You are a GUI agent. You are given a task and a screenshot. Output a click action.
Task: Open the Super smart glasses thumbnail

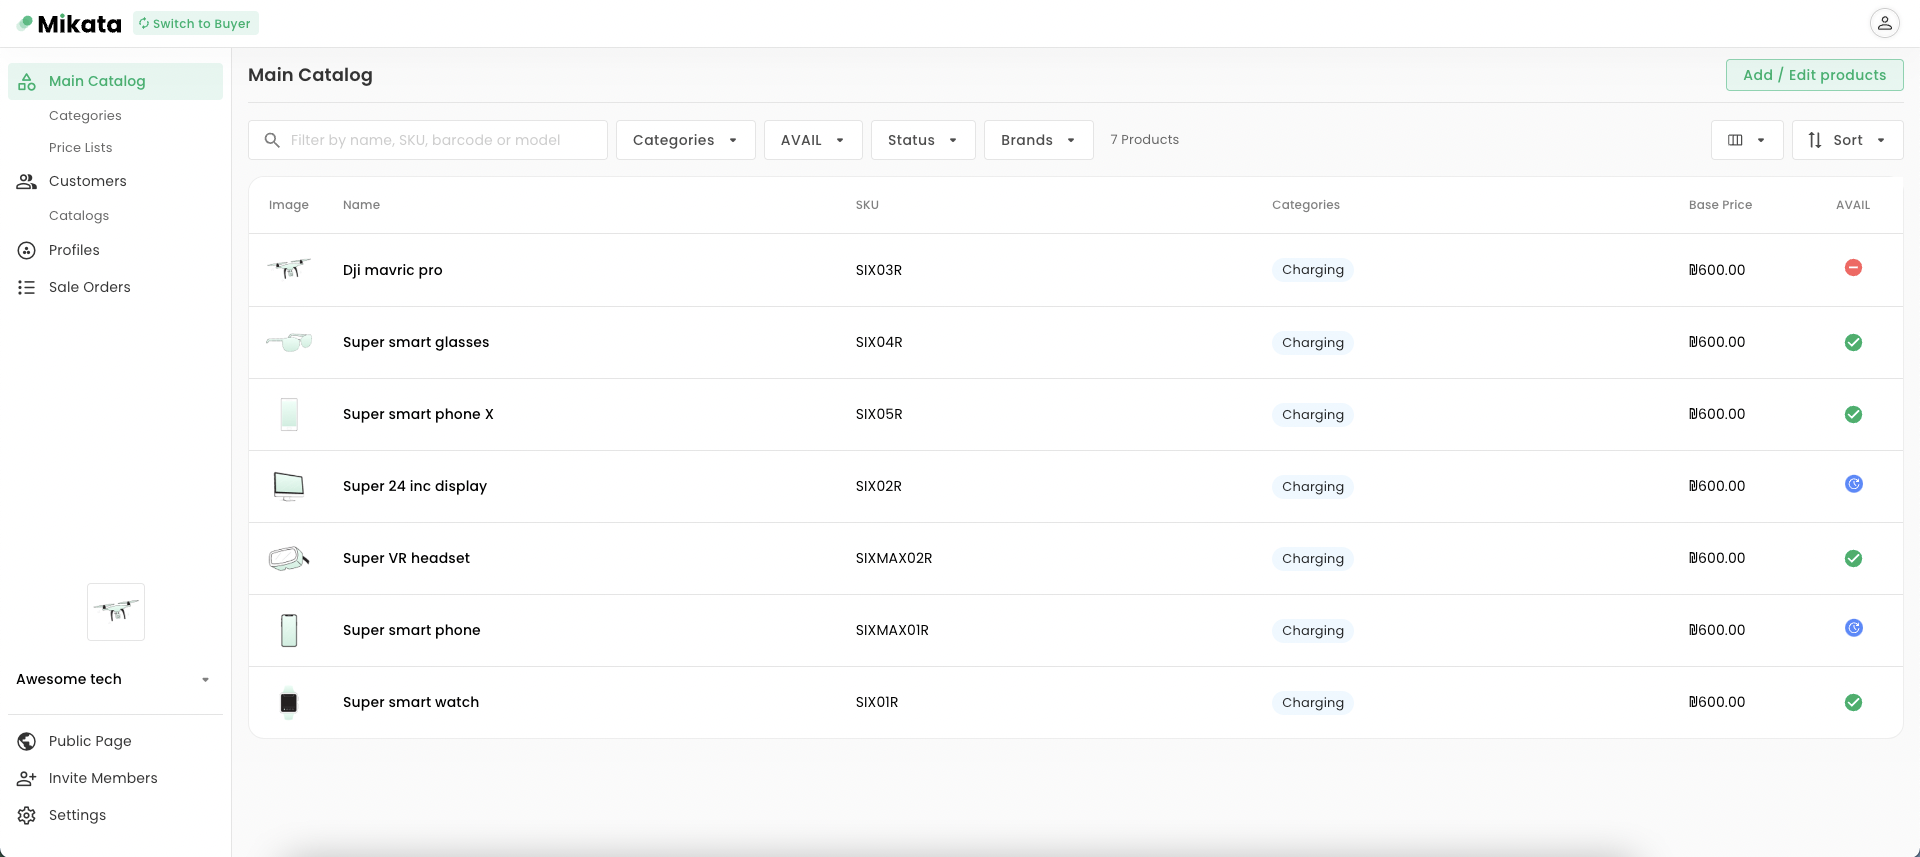(289, 342)
